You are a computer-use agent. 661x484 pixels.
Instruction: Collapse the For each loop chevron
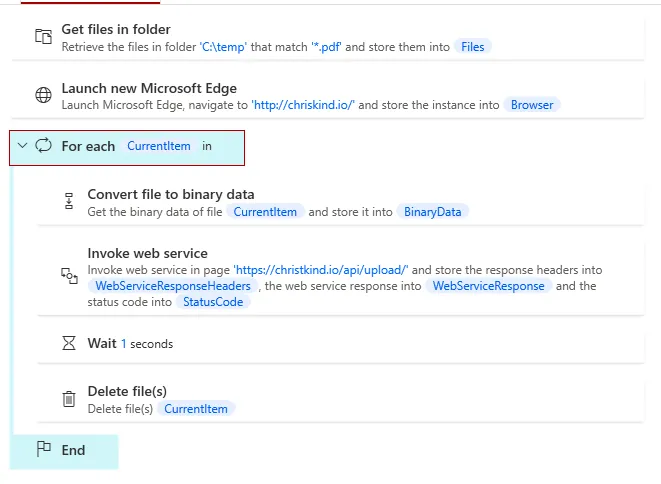coord(23,146)
